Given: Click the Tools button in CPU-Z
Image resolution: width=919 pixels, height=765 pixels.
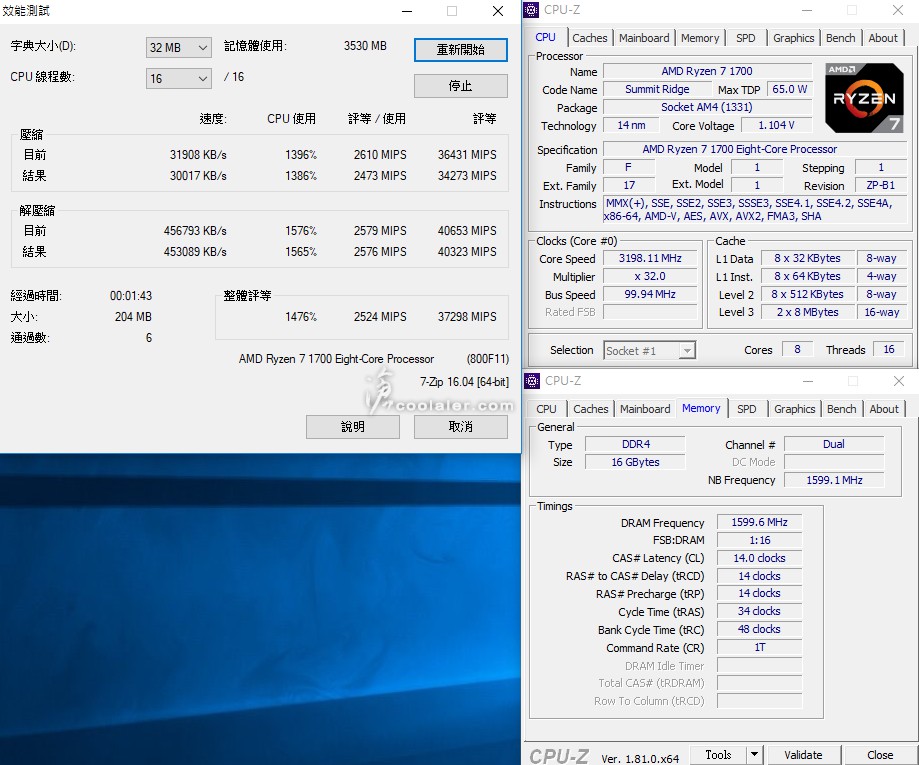Looking at the screenshot, I should 718,754.
